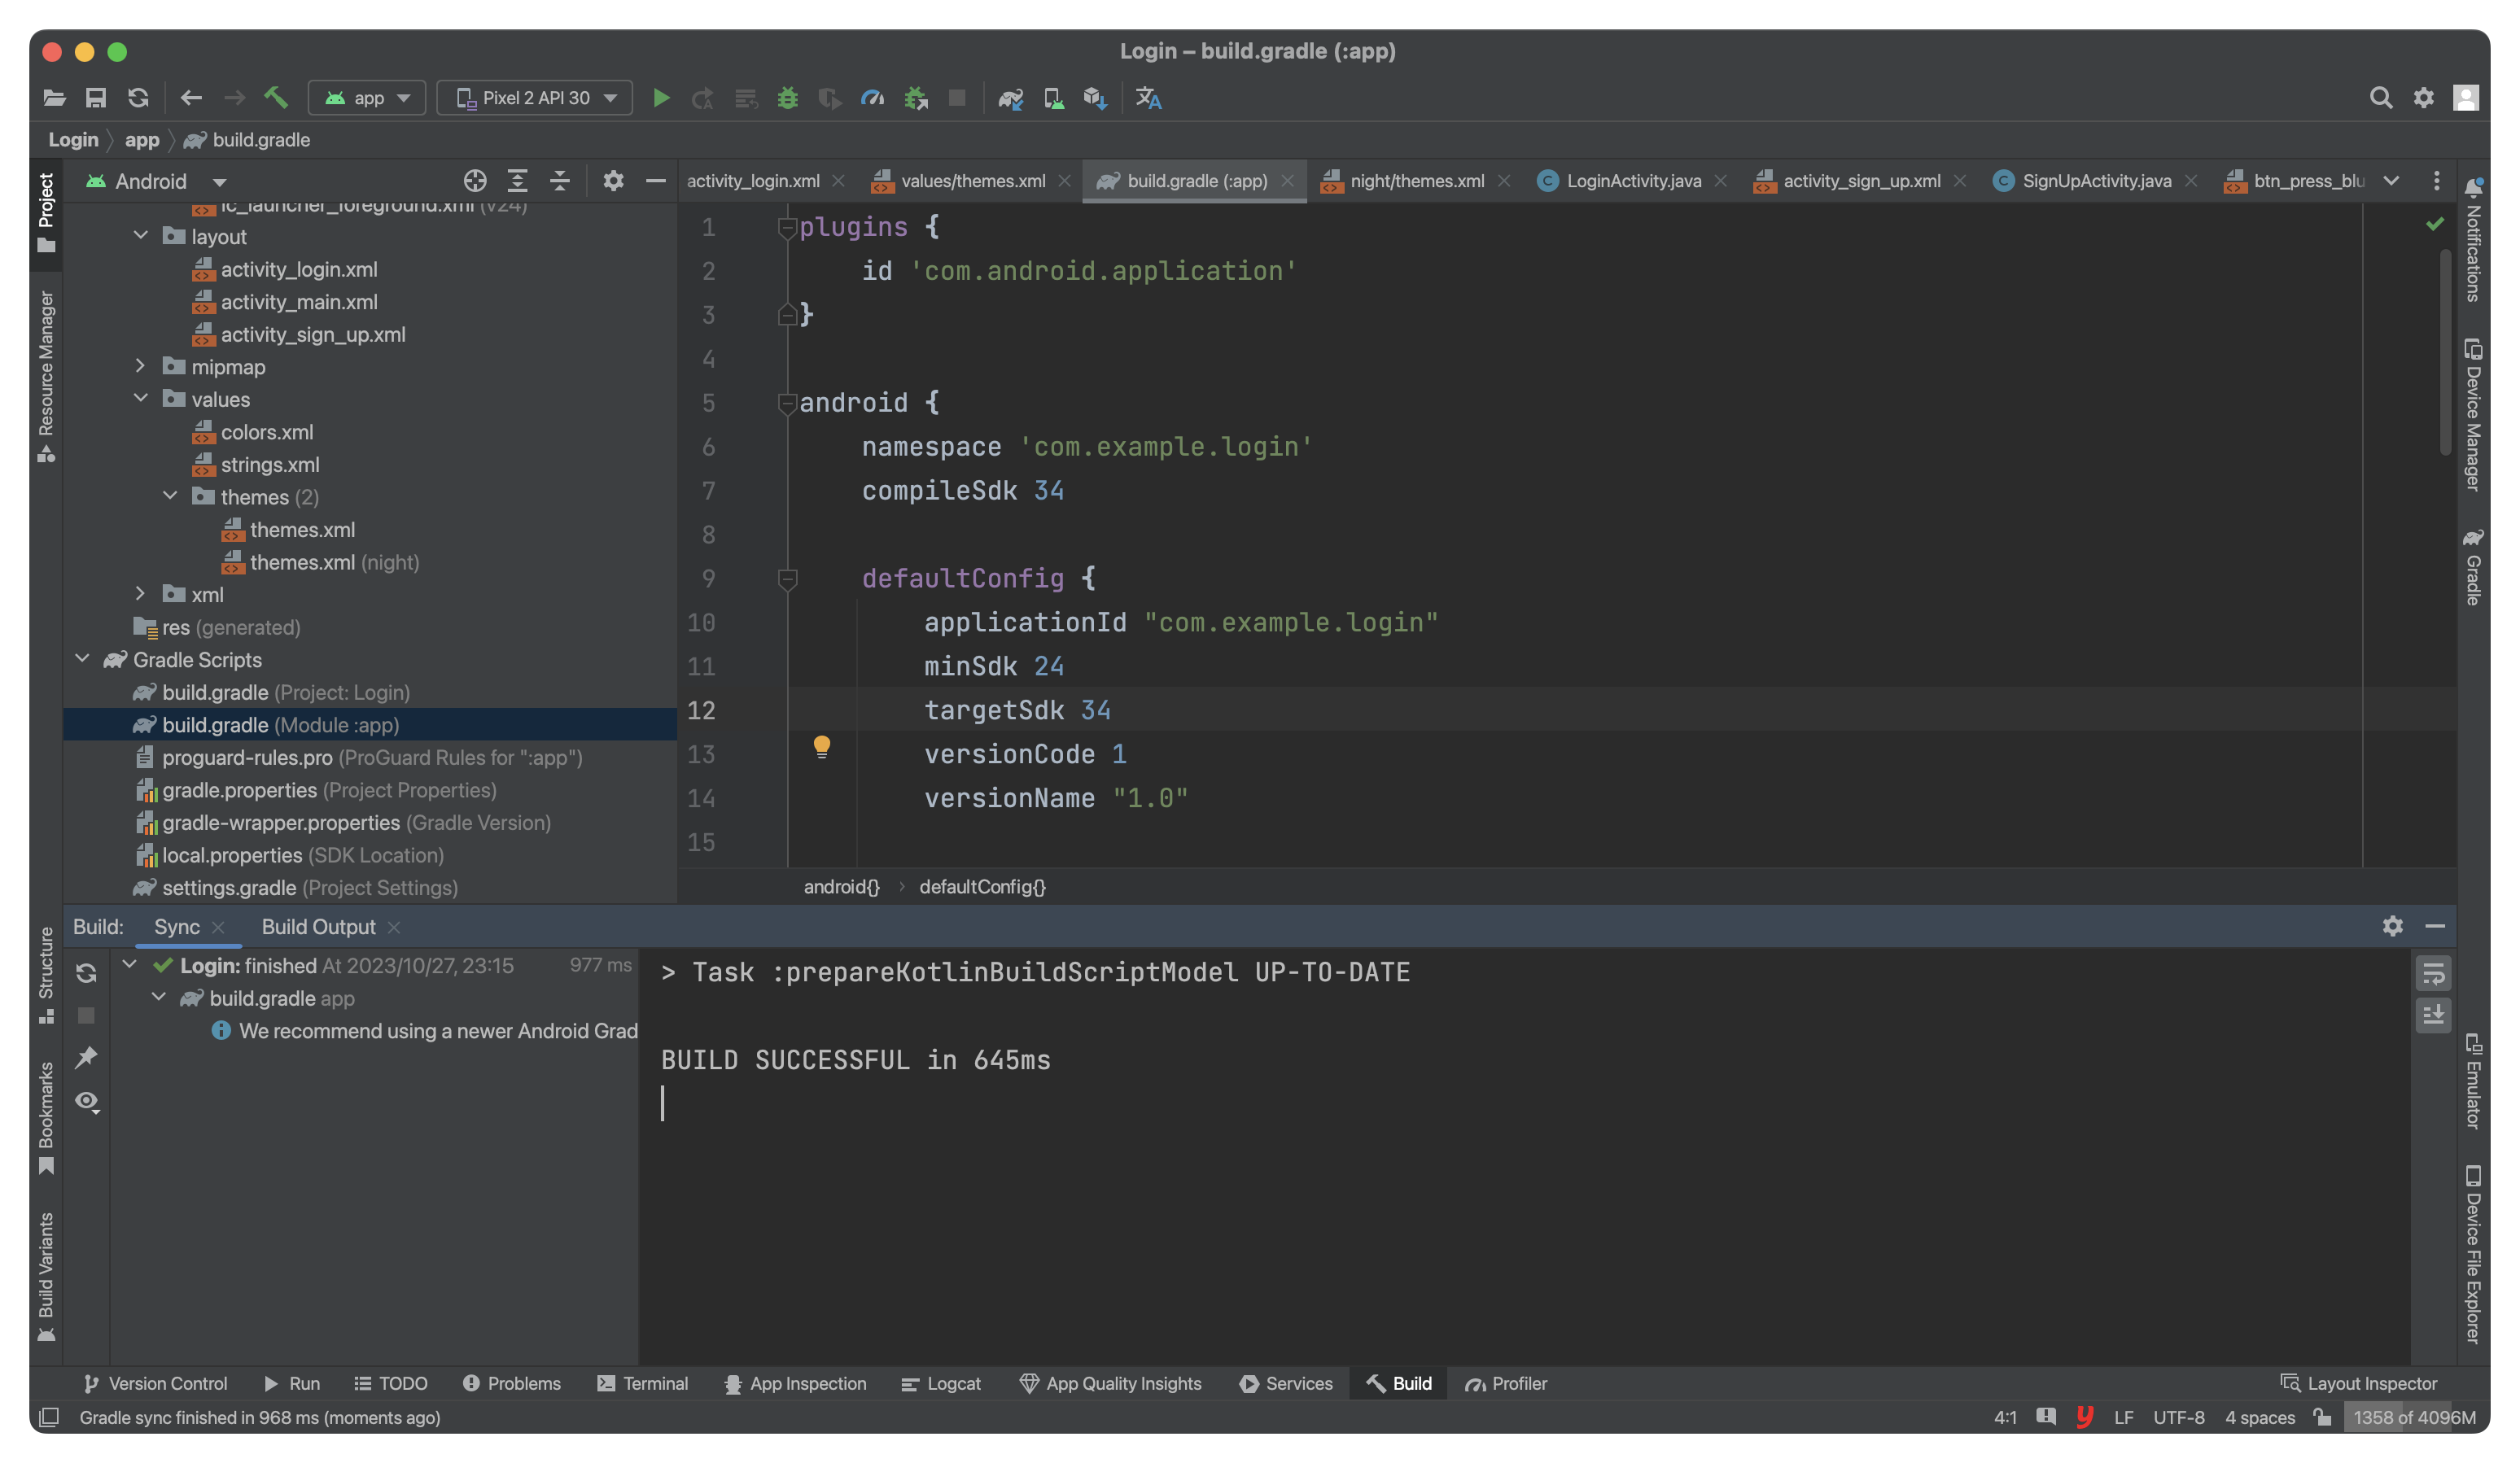Expand the layout folder in project tree
Viewport: 2520px width, 1463px height.
point(138,235)
